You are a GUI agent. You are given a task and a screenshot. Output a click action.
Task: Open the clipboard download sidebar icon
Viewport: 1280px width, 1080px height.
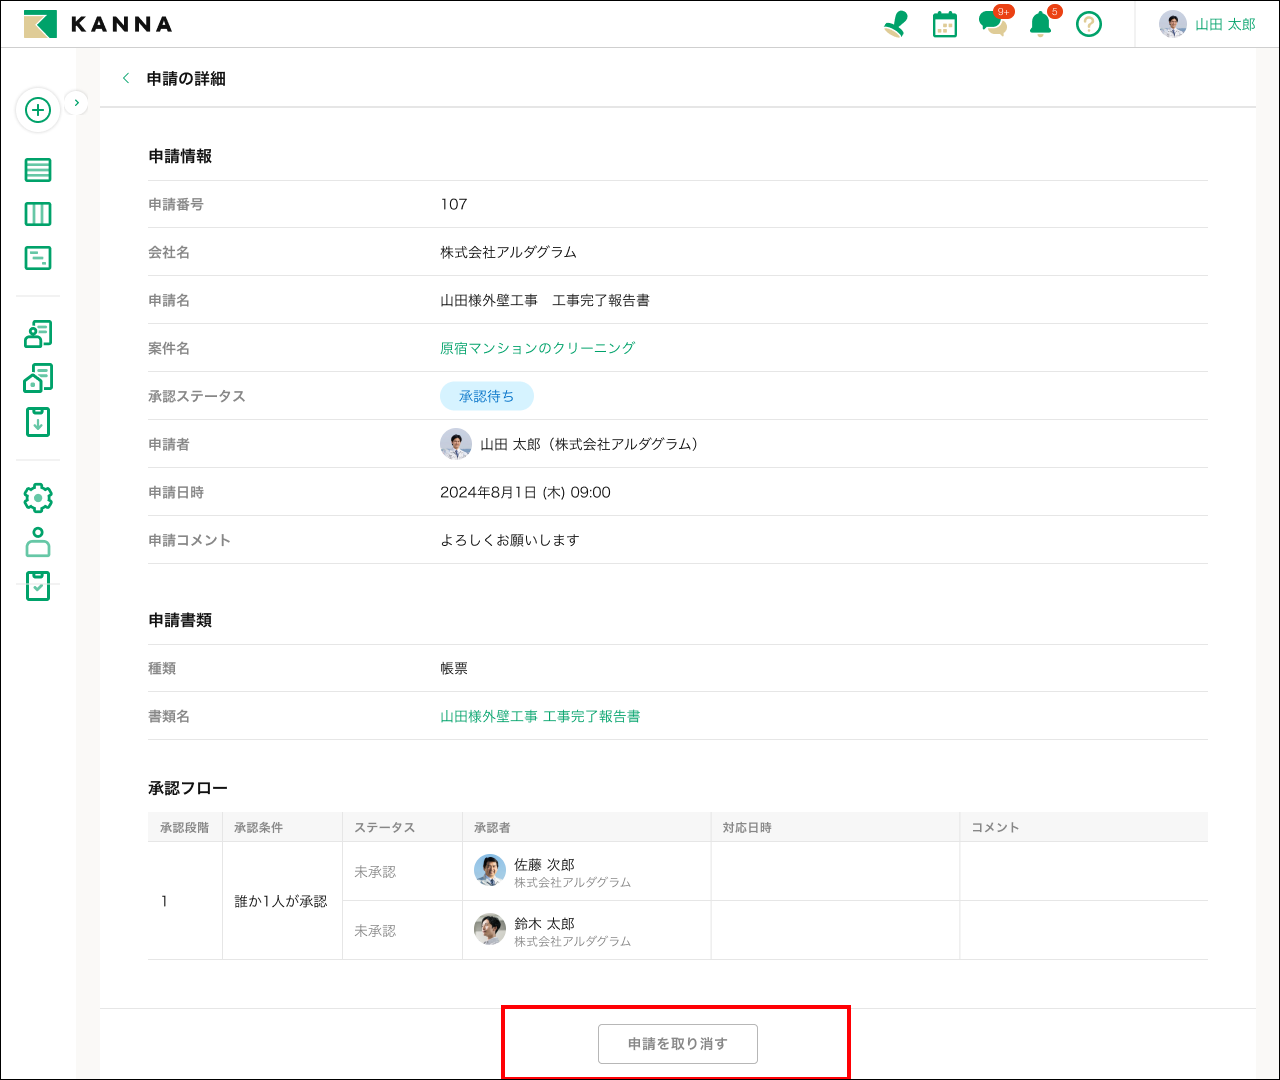tap(38, 422)
